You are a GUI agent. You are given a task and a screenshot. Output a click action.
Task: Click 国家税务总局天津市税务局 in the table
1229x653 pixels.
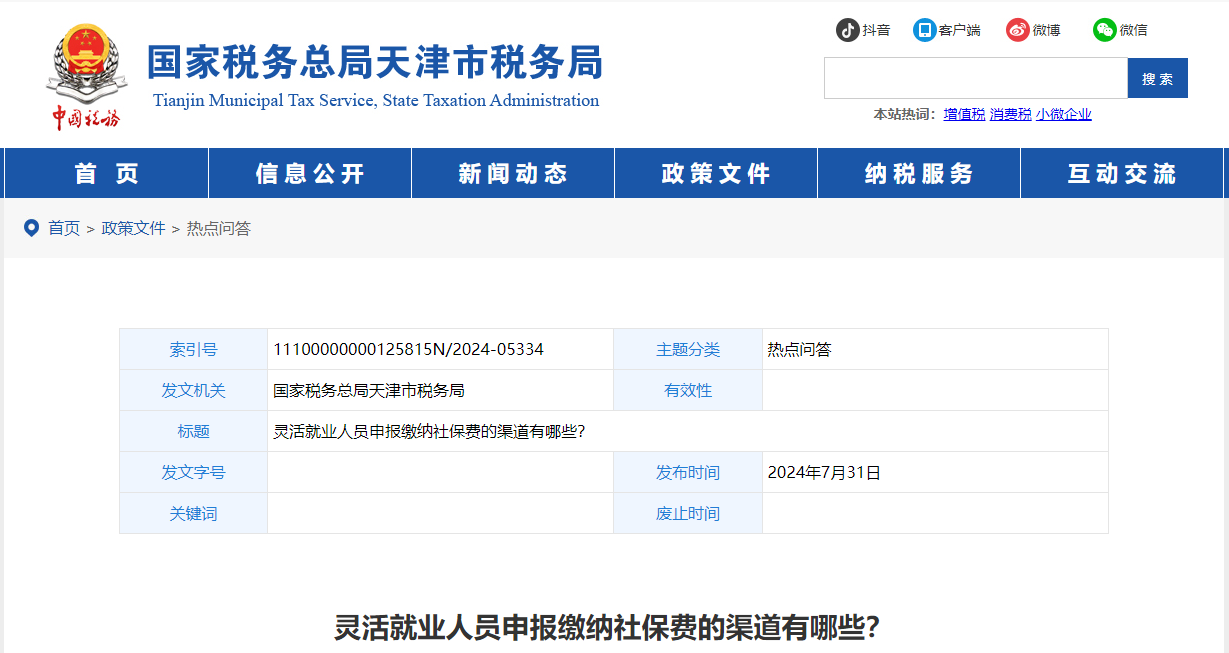pyautogui.click(x=369, y=390)
